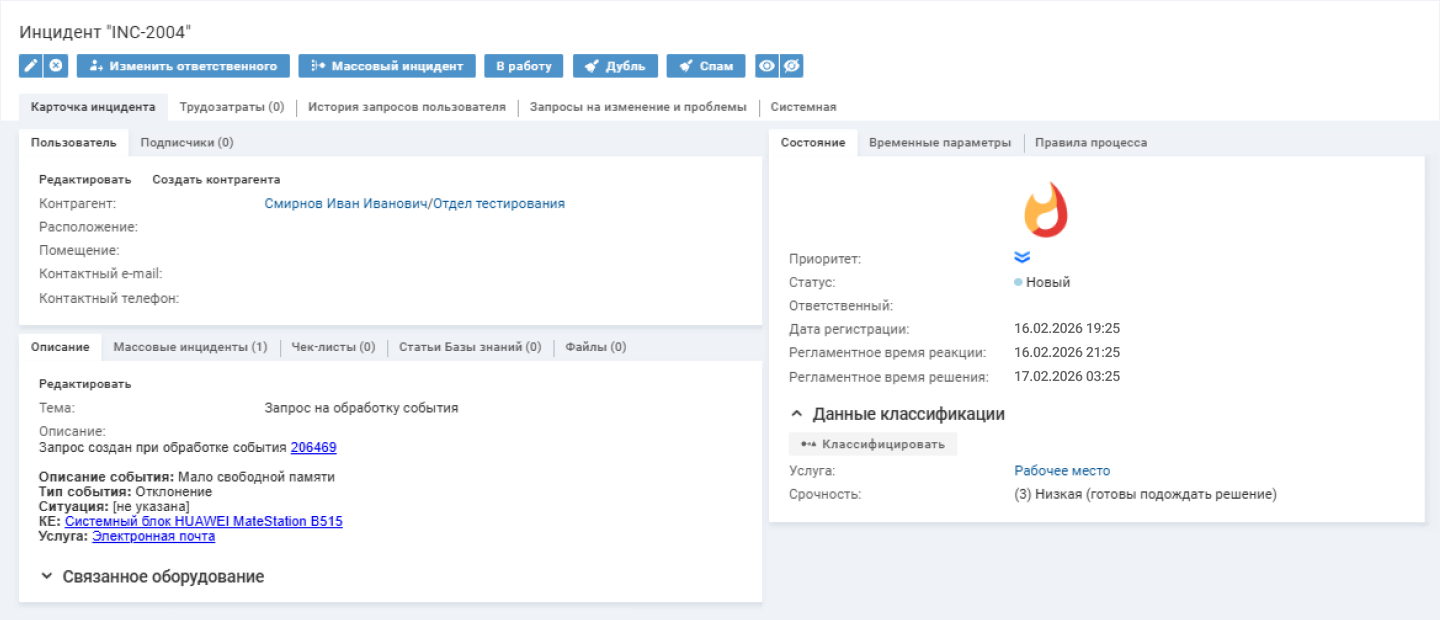This screenshot has width=1440, height=620.
Task: Click the 'Ответственный:' label
Action: coord(841,306)
